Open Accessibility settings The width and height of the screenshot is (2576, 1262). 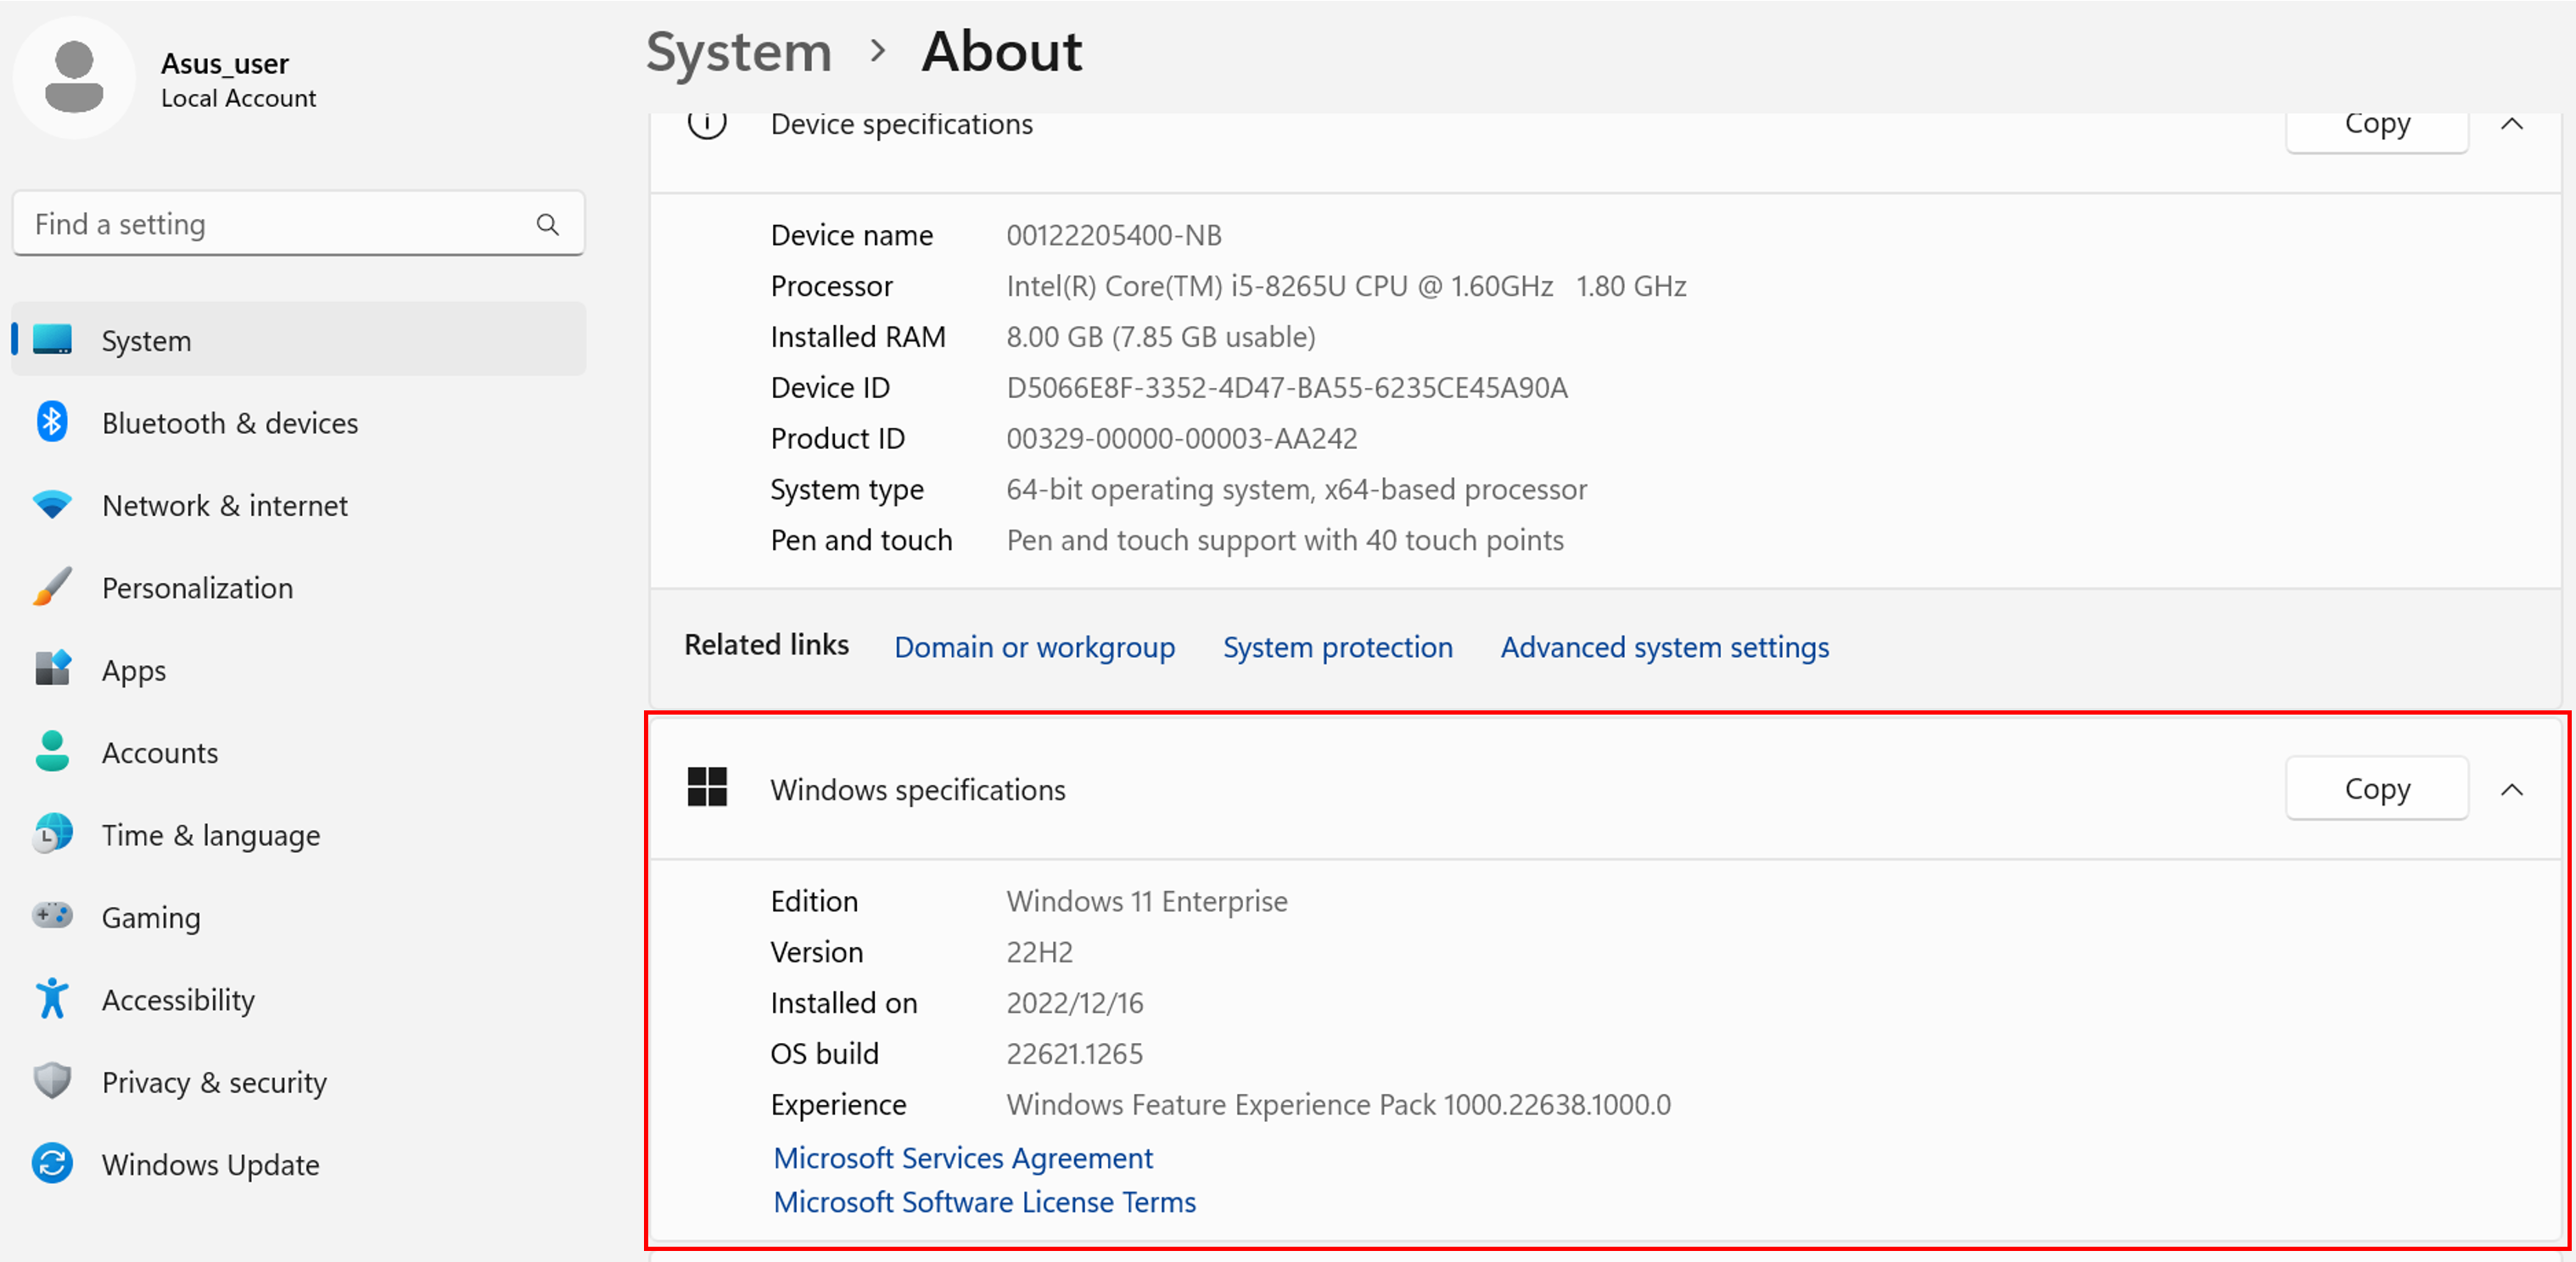point(177,999)
